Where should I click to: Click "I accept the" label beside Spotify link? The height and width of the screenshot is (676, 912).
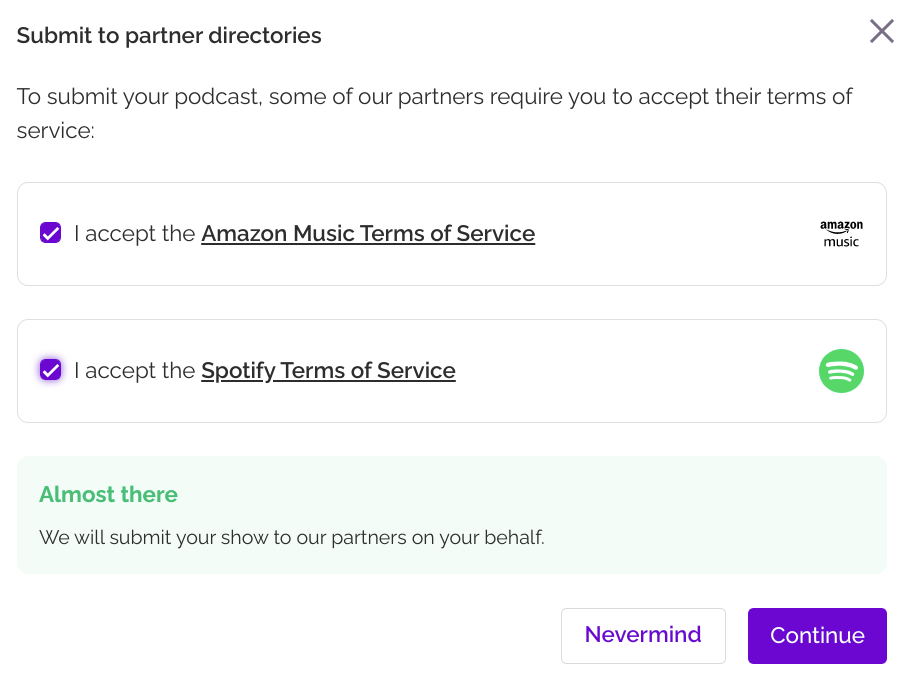click(134, 371)
